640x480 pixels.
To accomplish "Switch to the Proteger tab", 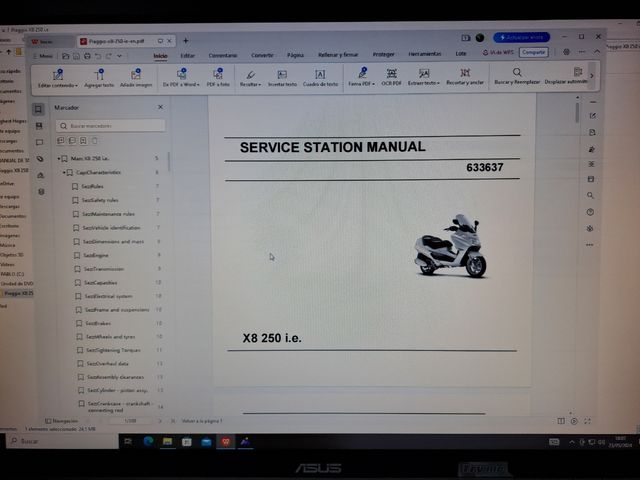I will point(384,54).
